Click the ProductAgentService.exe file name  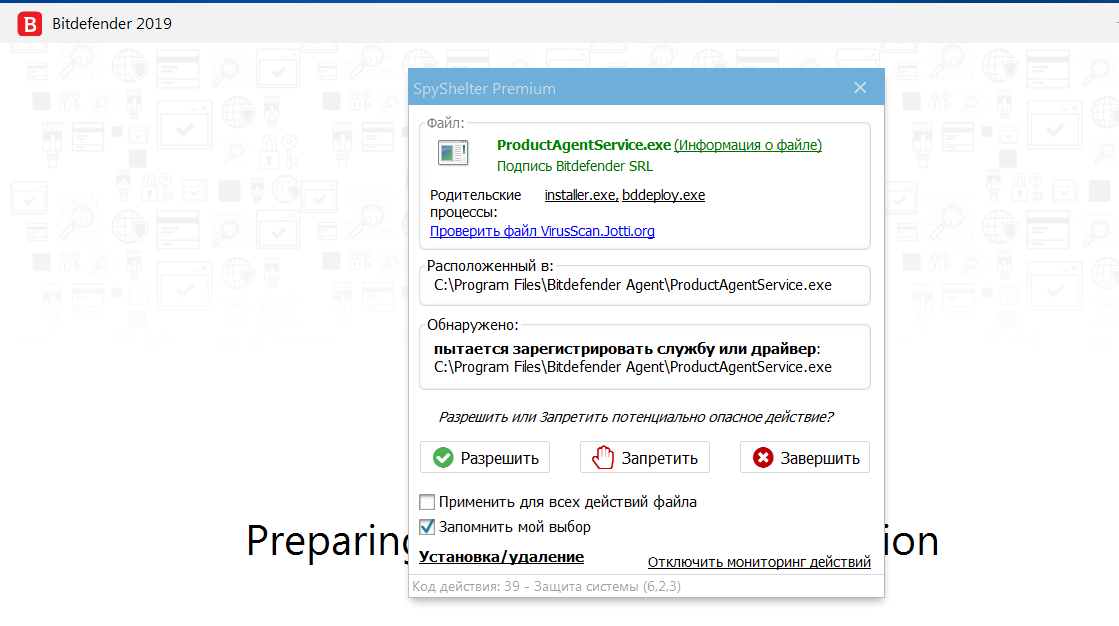pos(584,145)
